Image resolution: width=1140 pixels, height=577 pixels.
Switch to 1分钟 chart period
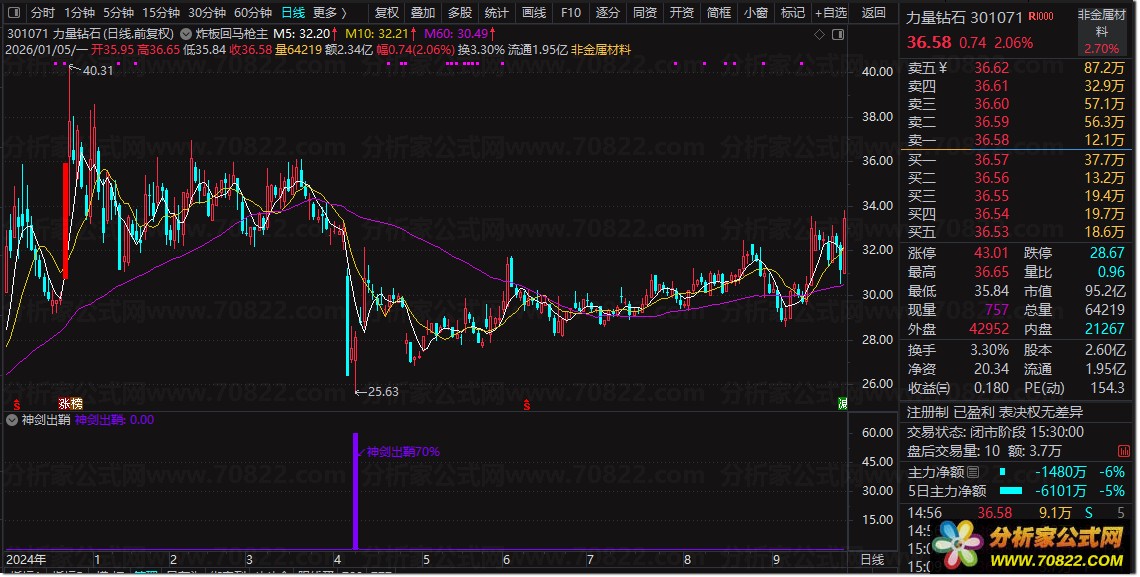pyautogui.click(x=79, y=12)
